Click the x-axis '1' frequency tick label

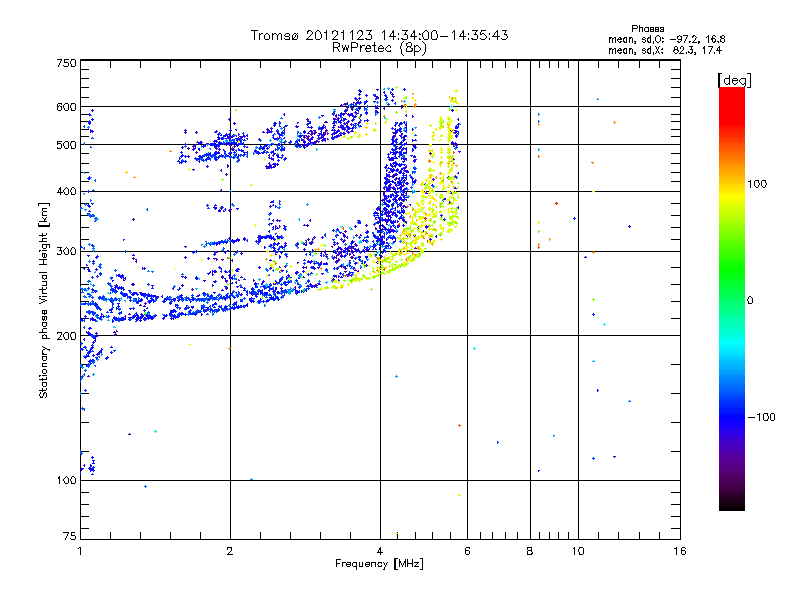tap(80, 551)
